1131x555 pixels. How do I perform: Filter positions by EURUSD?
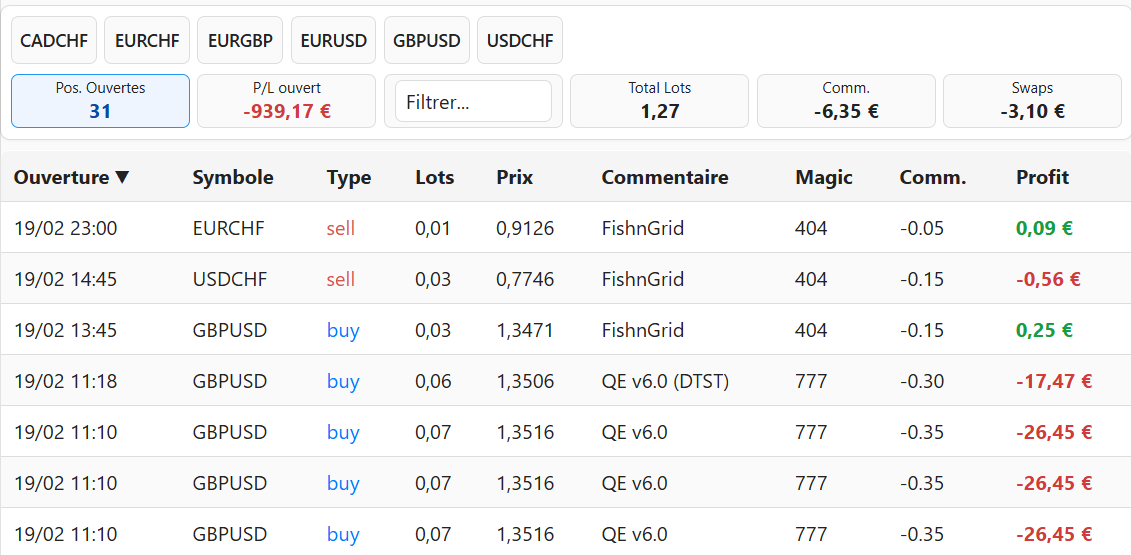[334, 41]
